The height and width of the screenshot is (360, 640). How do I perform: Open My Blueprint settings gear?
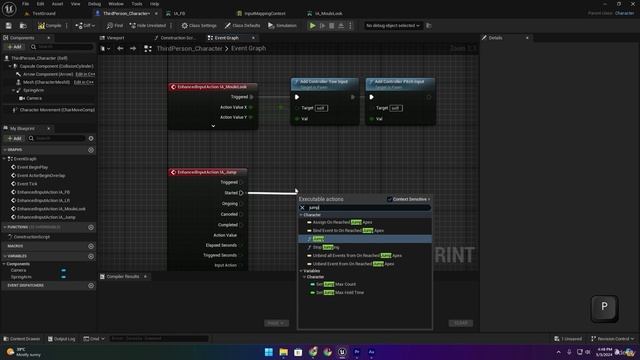[91, 138]
